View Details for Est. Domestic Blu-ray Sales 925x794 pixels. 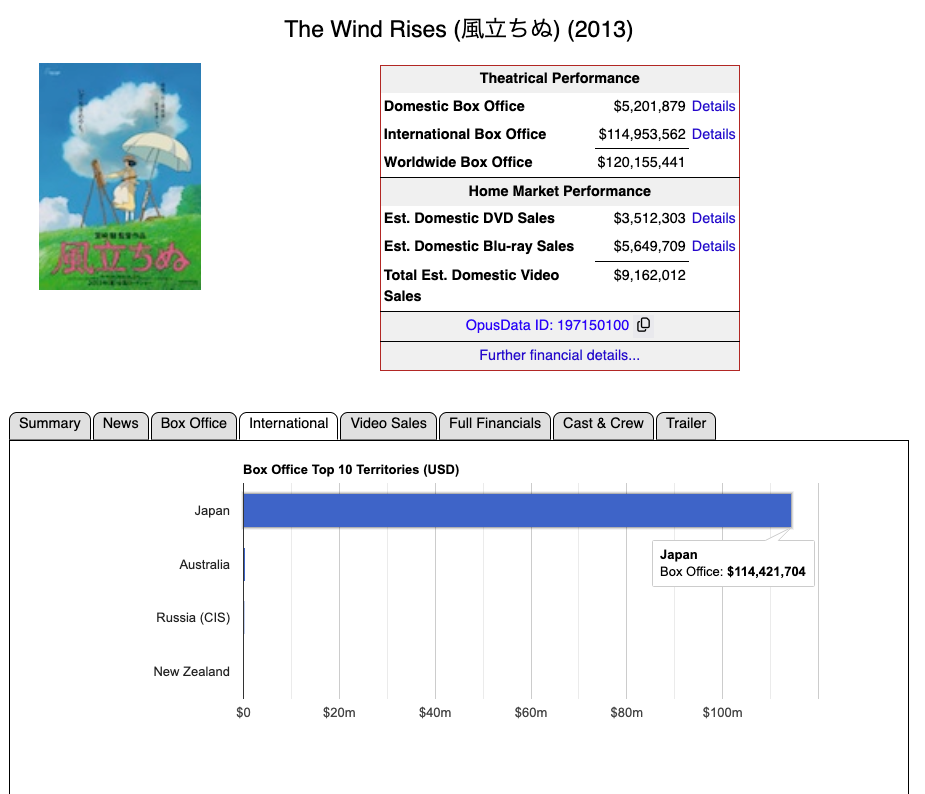[x=713, y=246]
